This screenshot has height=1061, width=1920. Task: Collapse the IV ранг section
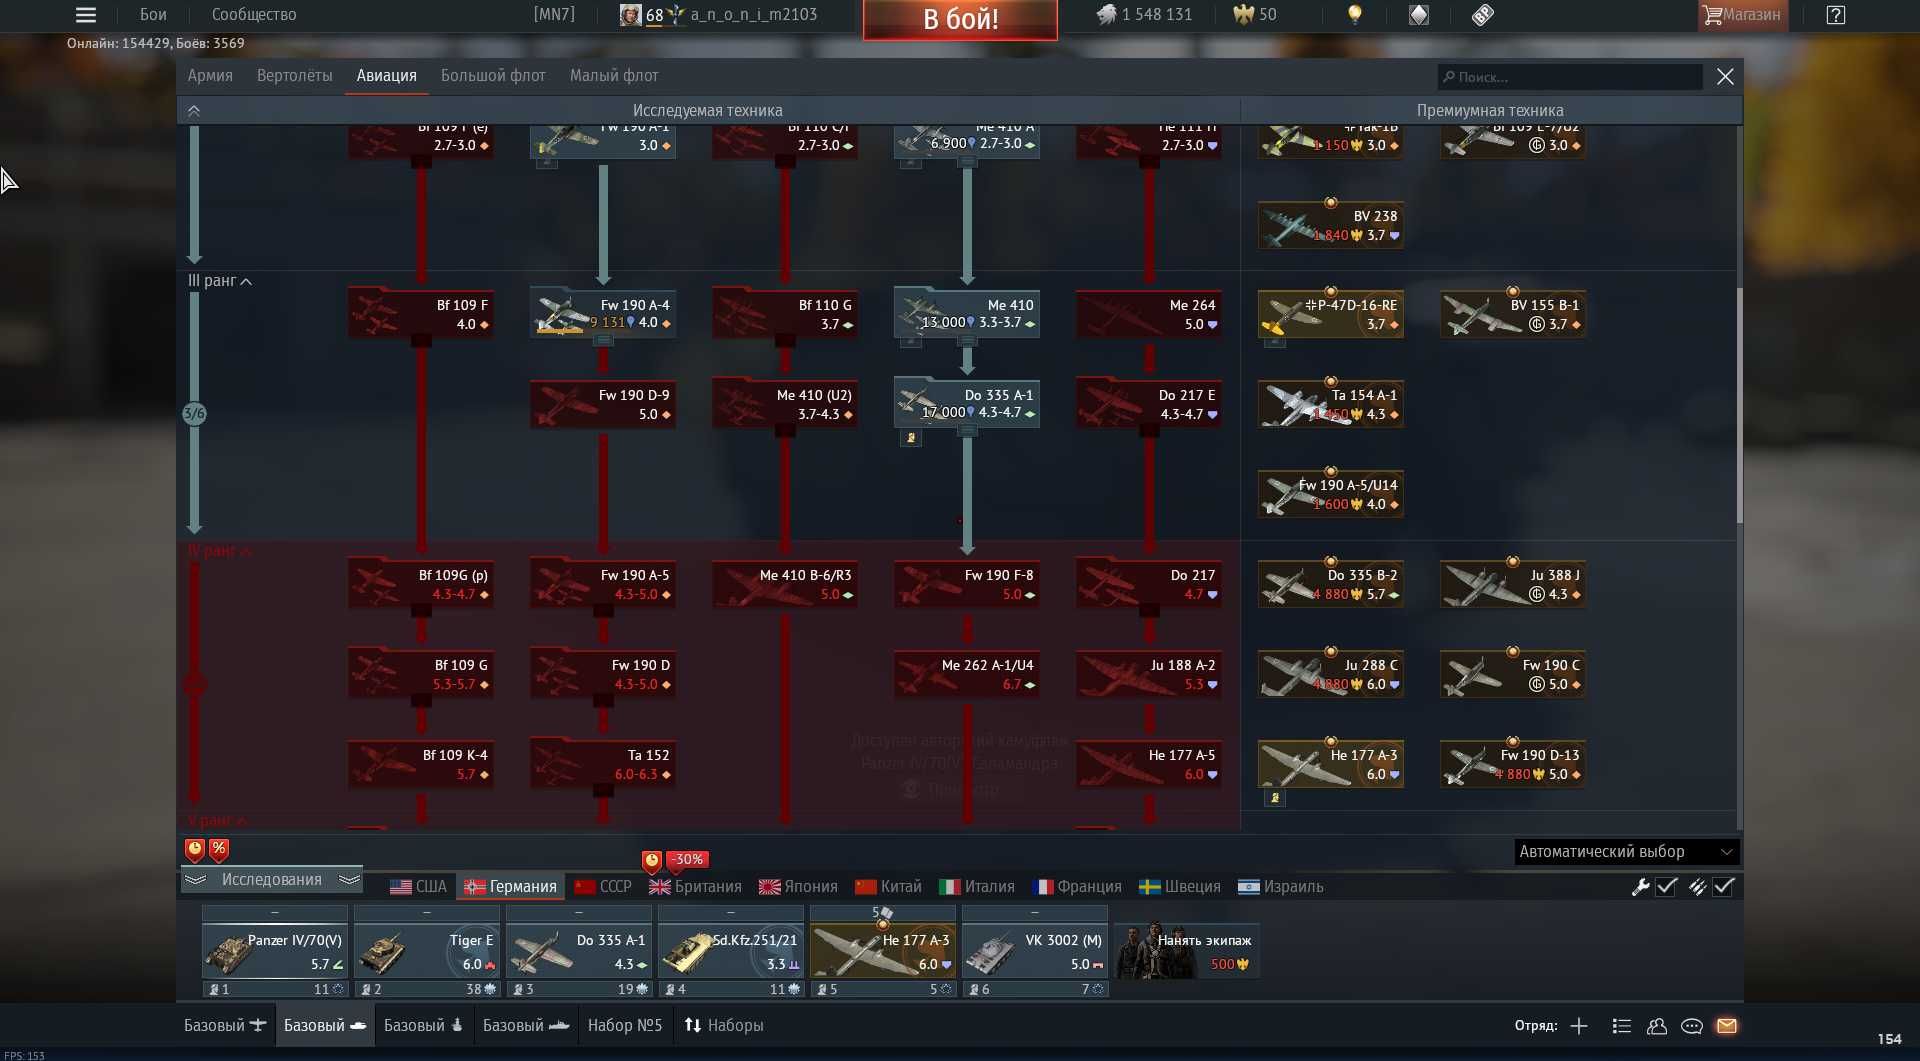click(220, 551)
